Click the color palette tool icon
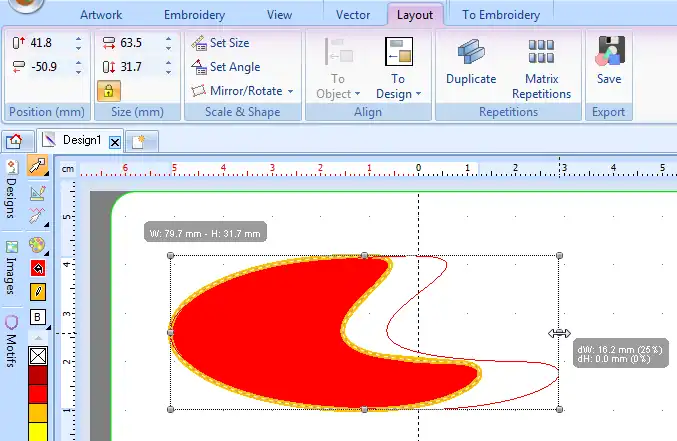This screenshot has width=677, height=441. click(38, 243)
